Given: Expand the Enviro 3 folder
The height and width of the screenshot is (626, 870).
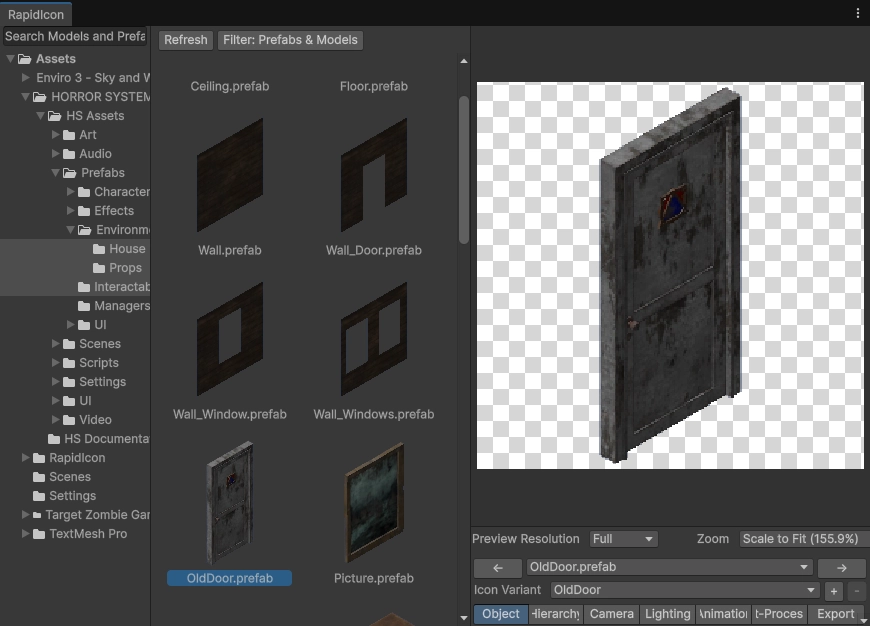Looking at the screenshot, I should tap(26, 78).
